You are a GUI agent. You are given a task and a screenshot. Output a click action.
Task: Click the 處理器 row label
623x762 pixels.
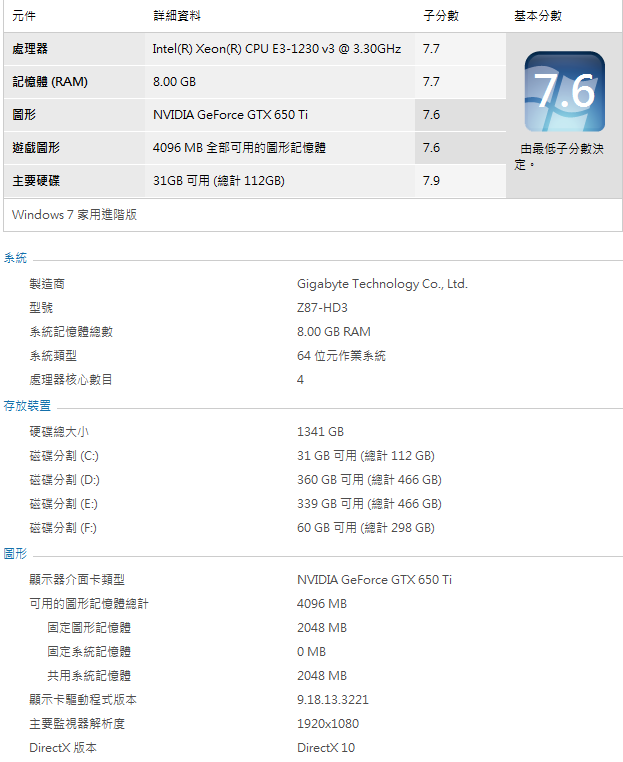coord(30,49)
